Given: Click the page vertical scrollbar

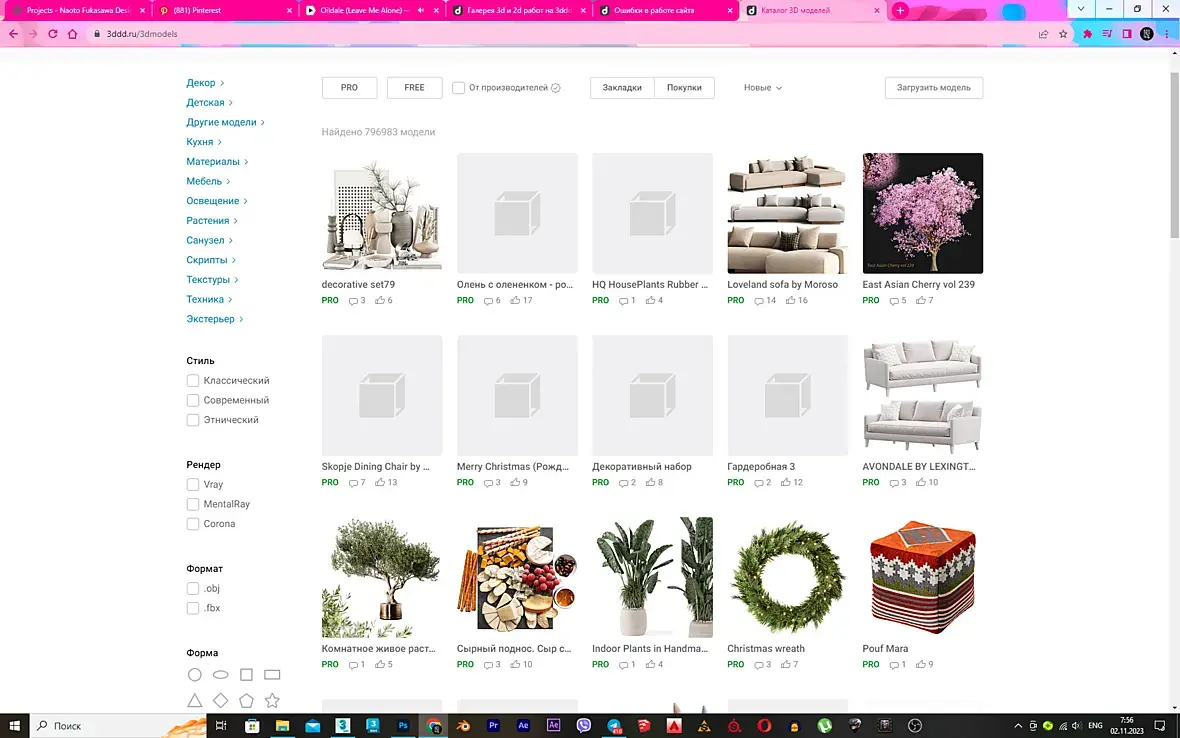Looking at the screenshot, I should click(x=1175, y=156).
